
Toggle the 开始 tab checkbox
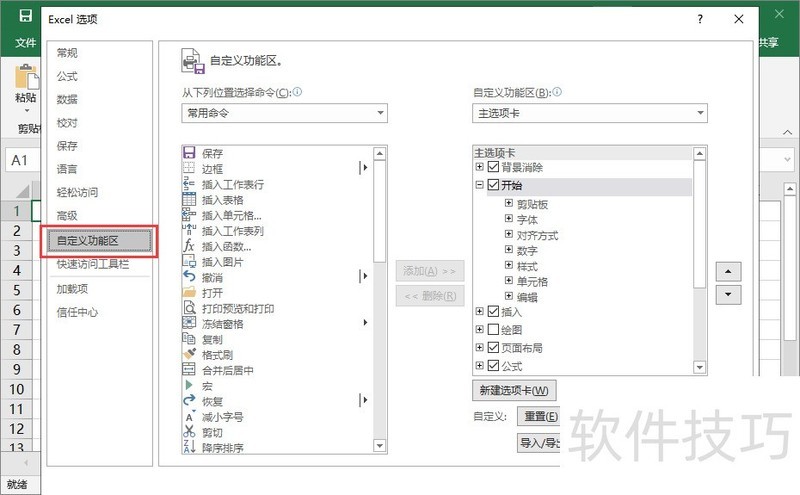tap(493, 185)
